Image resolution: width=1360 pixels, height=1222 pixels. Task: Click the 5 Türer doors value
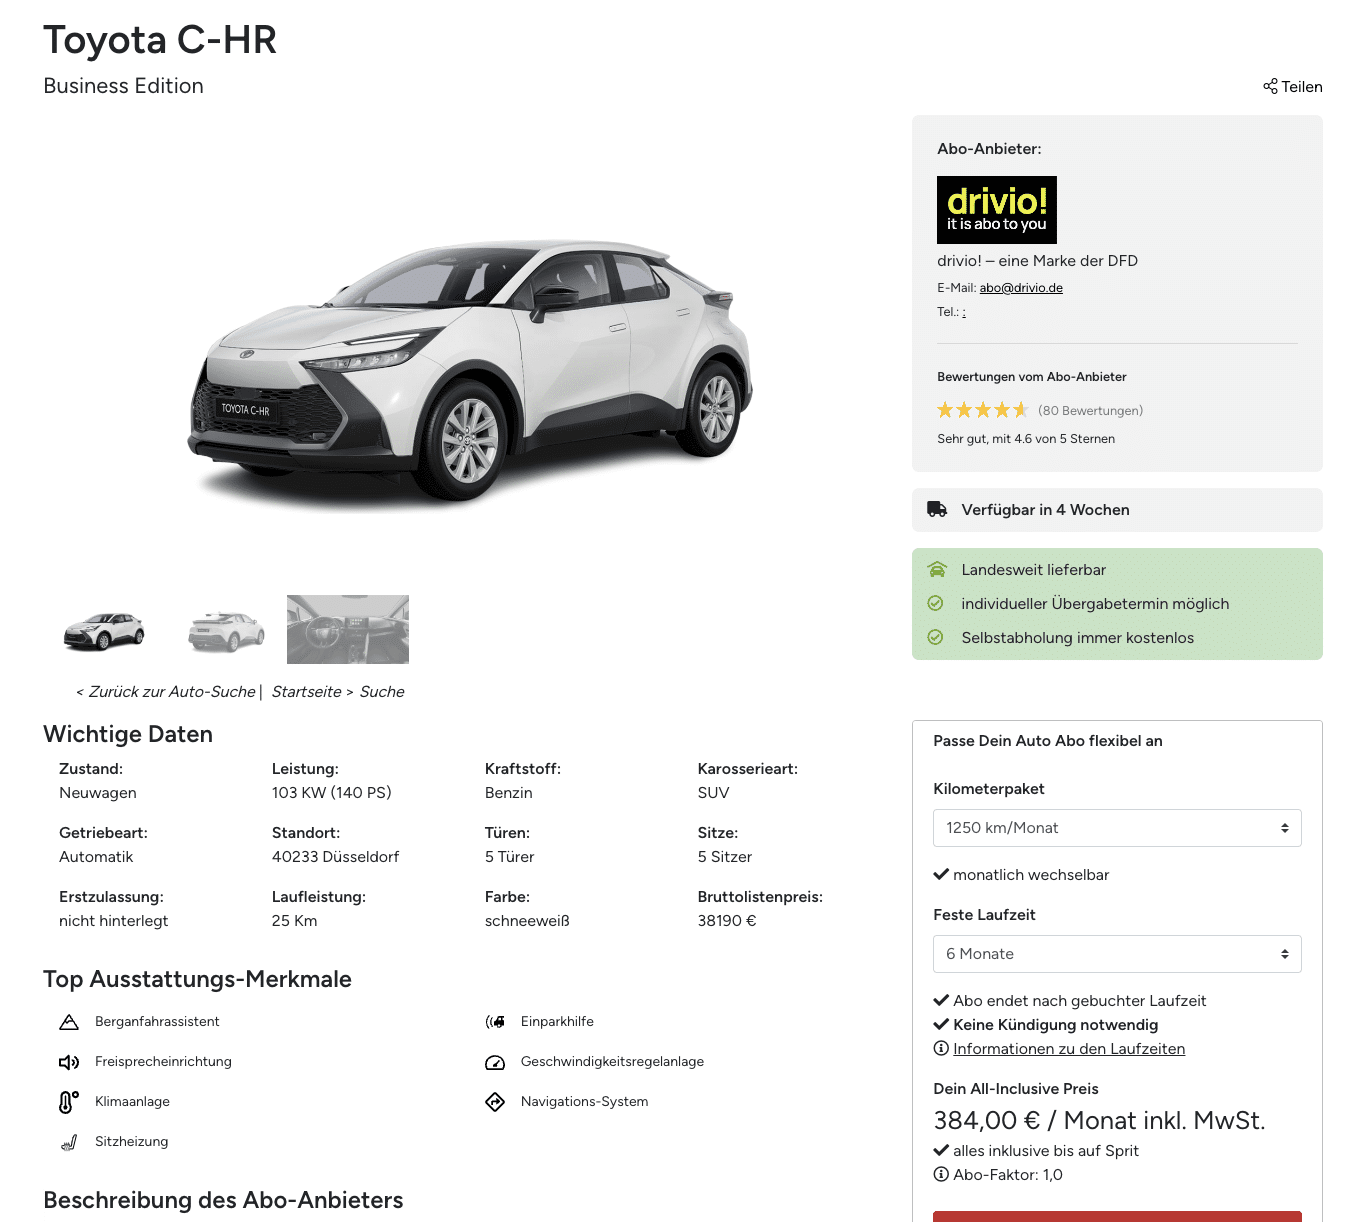509,857
